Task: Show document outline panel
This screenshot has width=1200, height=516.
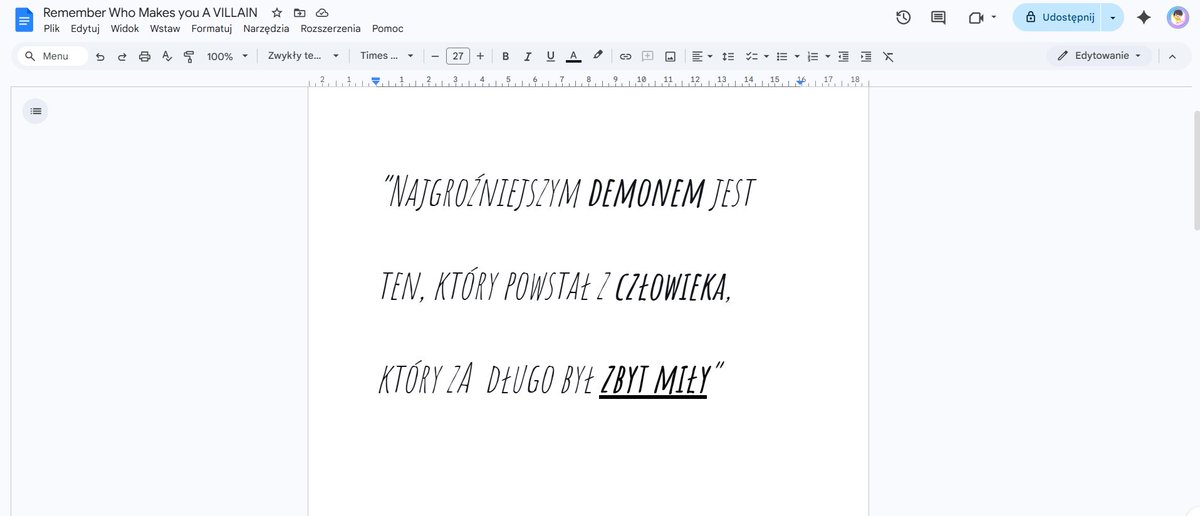Action: [x=36, y=111]
